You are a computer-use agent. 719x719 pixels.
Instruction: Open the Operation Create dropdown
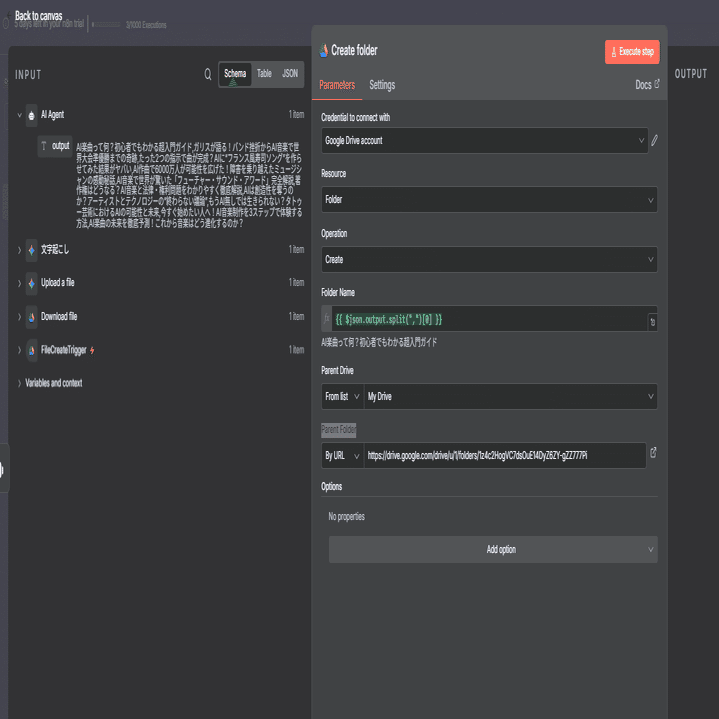click(489, 260)
